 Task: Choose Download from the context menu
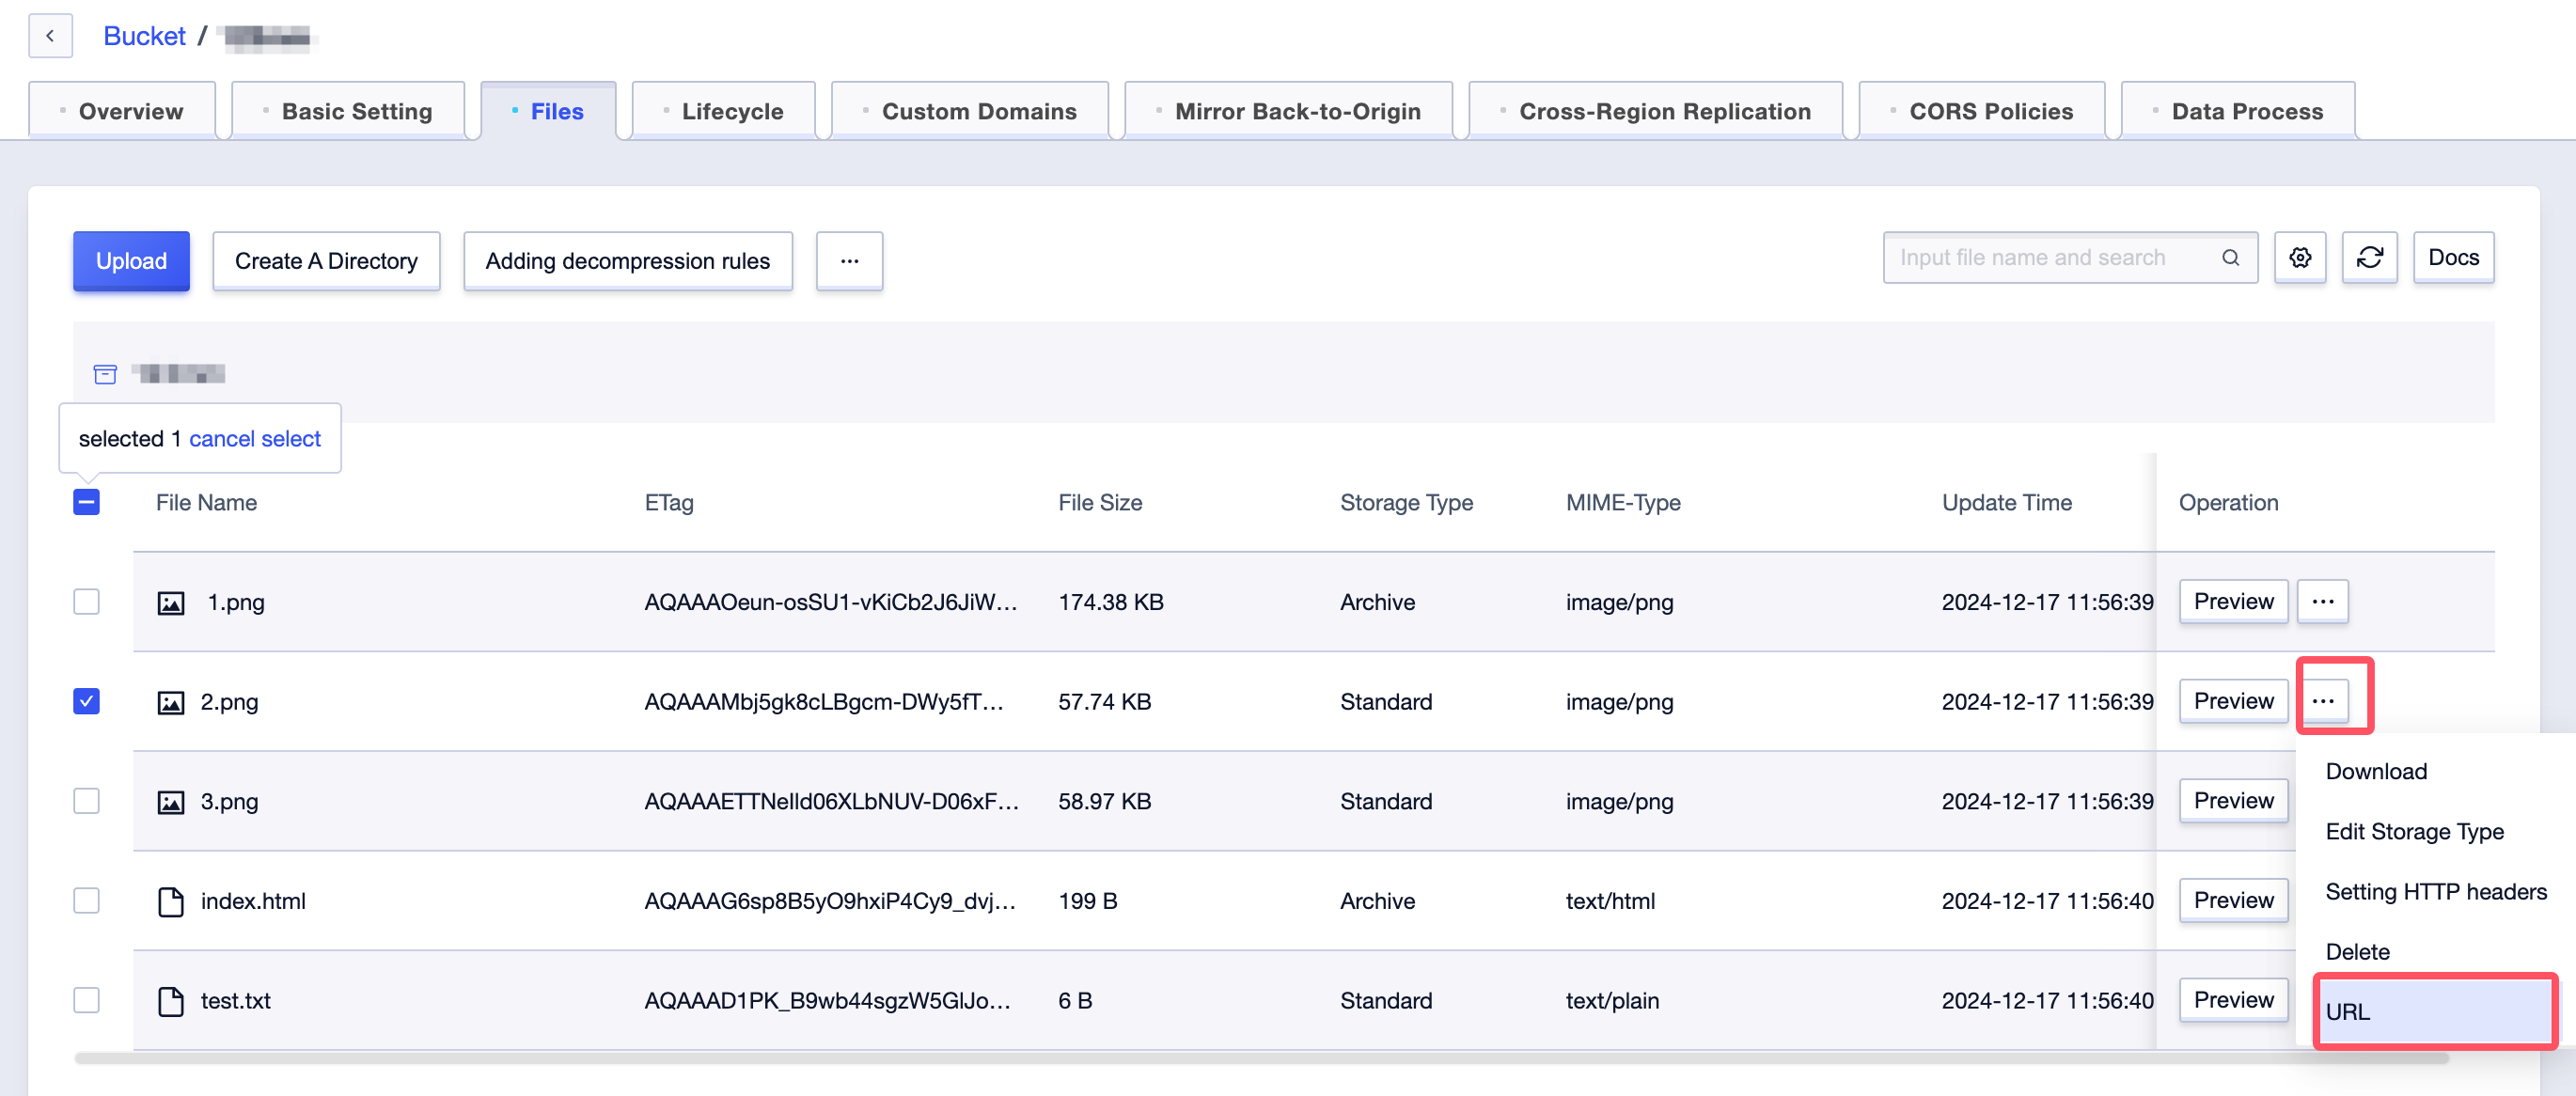pos(2436,772)
